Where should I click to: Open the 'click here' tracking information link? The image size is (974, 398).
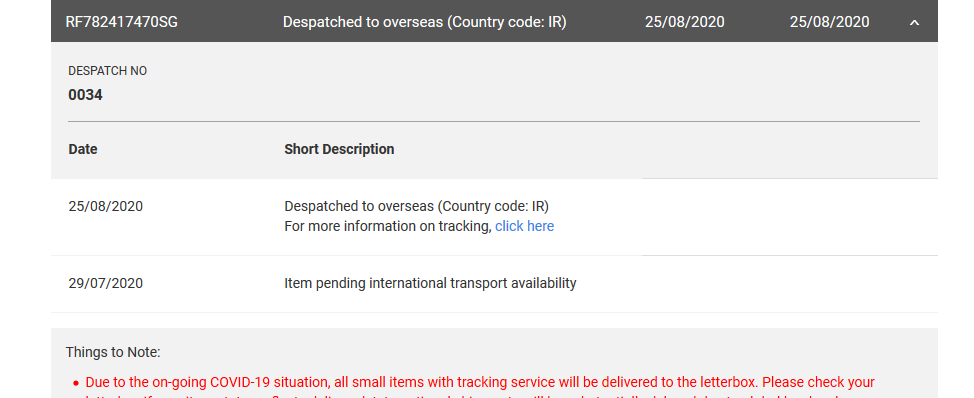tap(524, 226)
